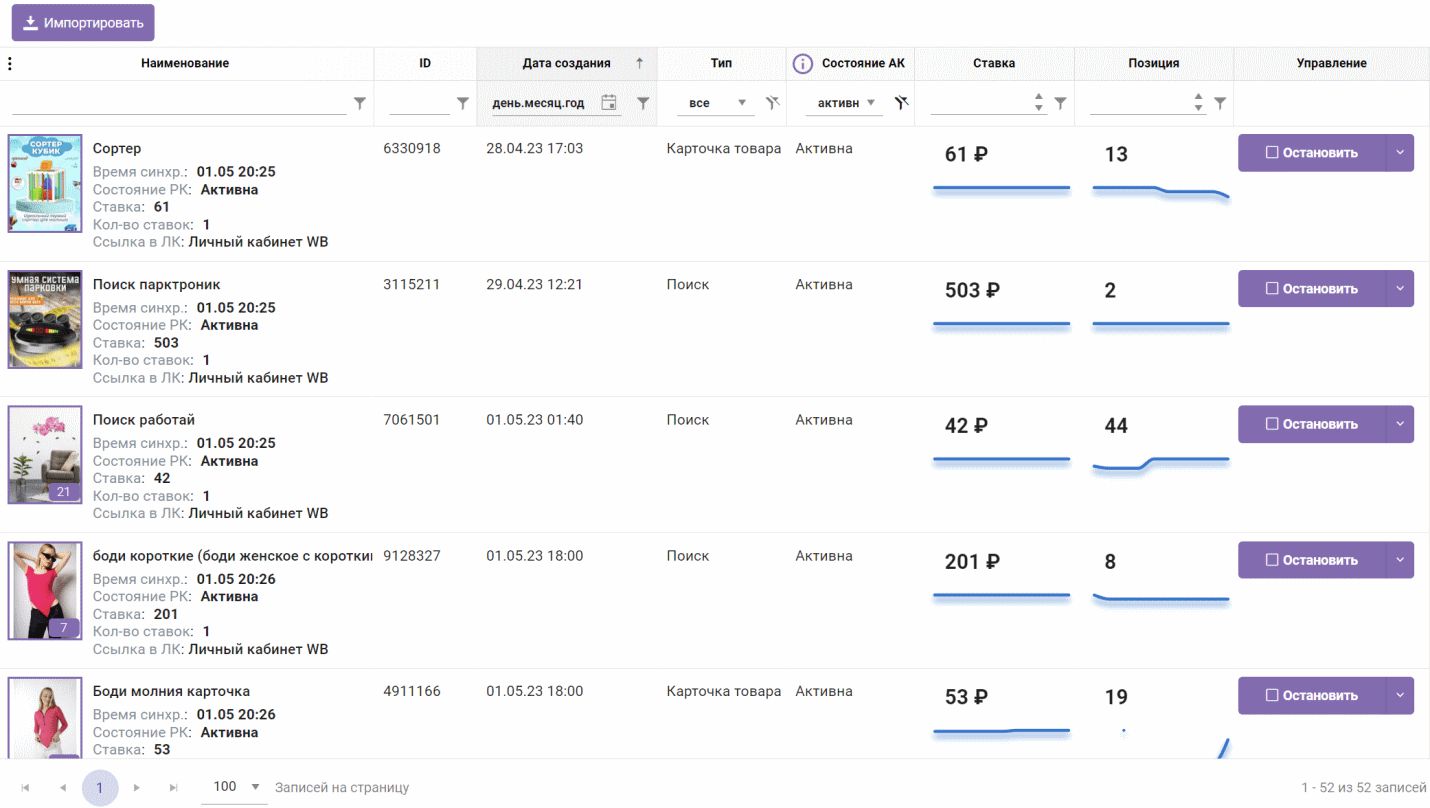Expand the records per page dropdown
Screen dimensions: 1430x808
coord(254,787)
